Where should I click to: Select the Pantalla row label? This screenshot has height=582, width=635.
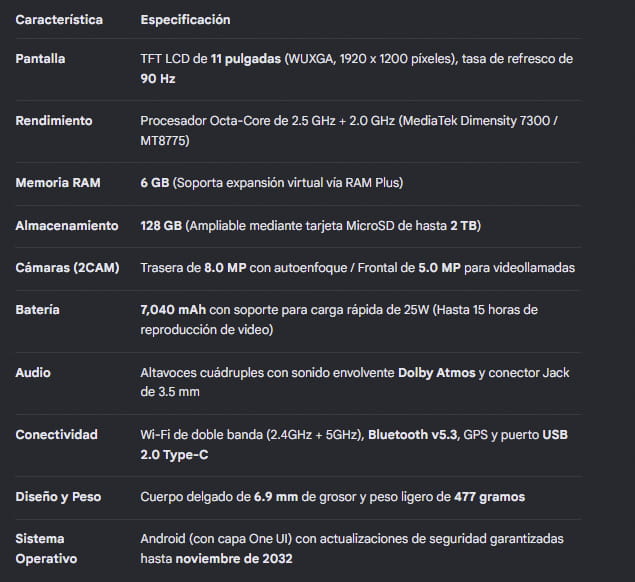(40, 59)
